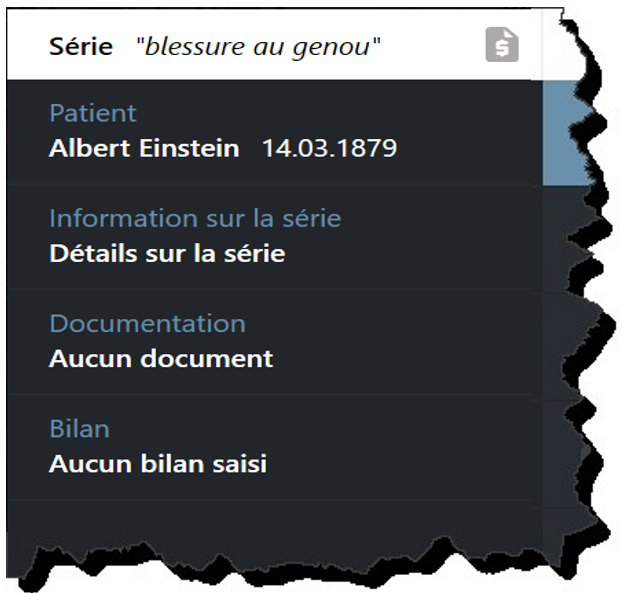Screen dimensions: 627x593
Task: Click Aucun bilan saisi entry
Action: pos(158,464)
